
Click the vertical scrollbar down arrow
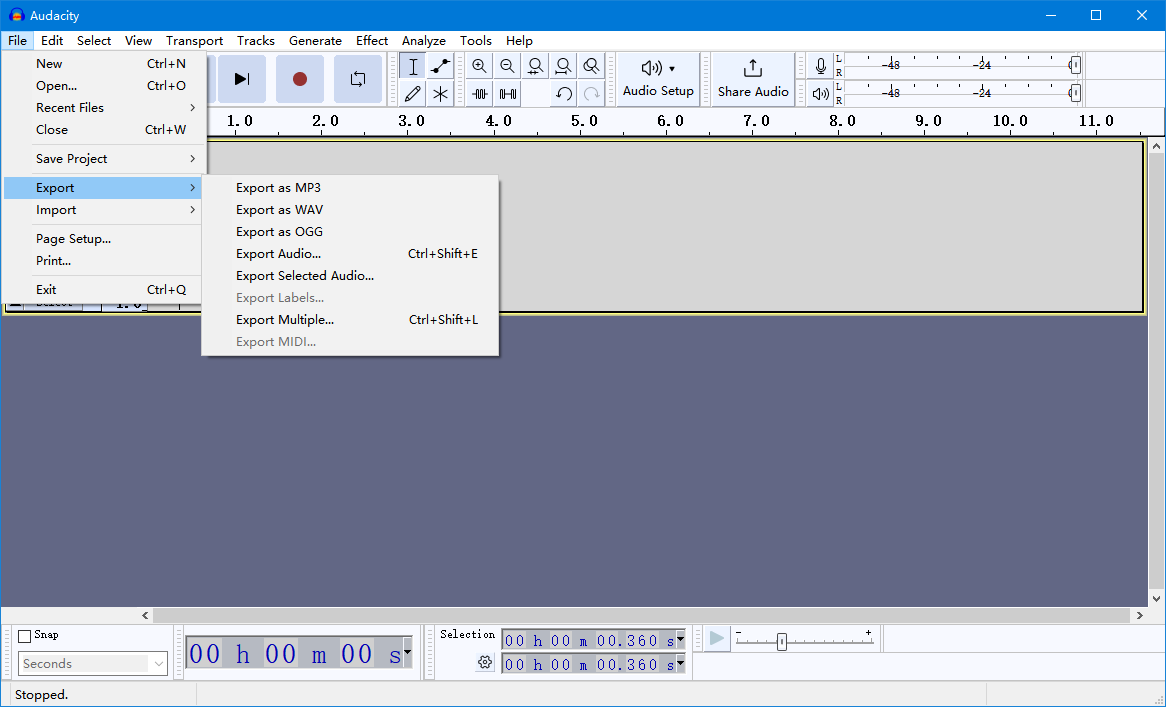[1156, 599]
